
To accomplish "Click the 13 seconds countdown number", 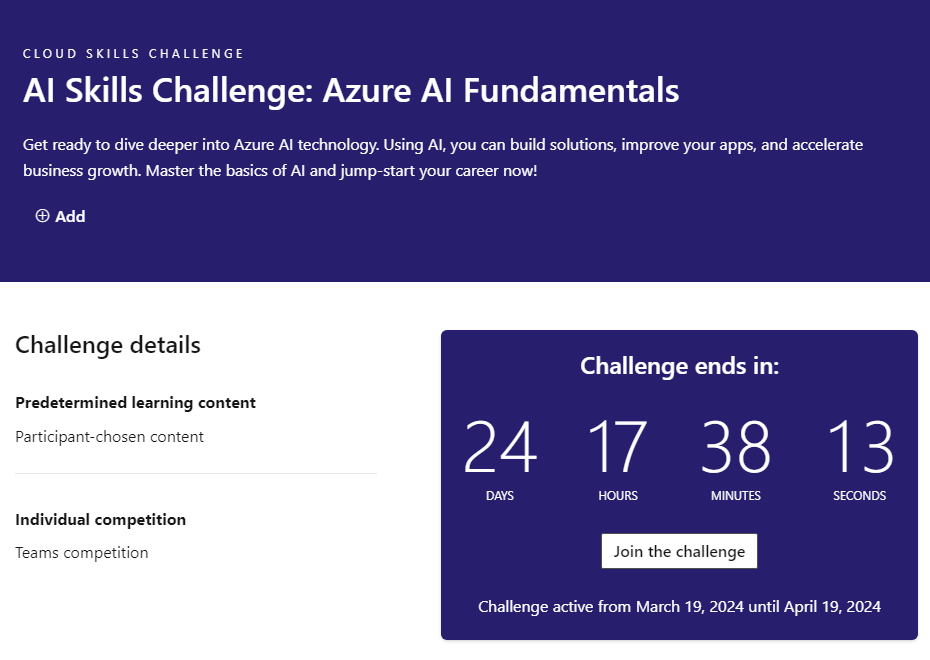I will pos(859,447).
